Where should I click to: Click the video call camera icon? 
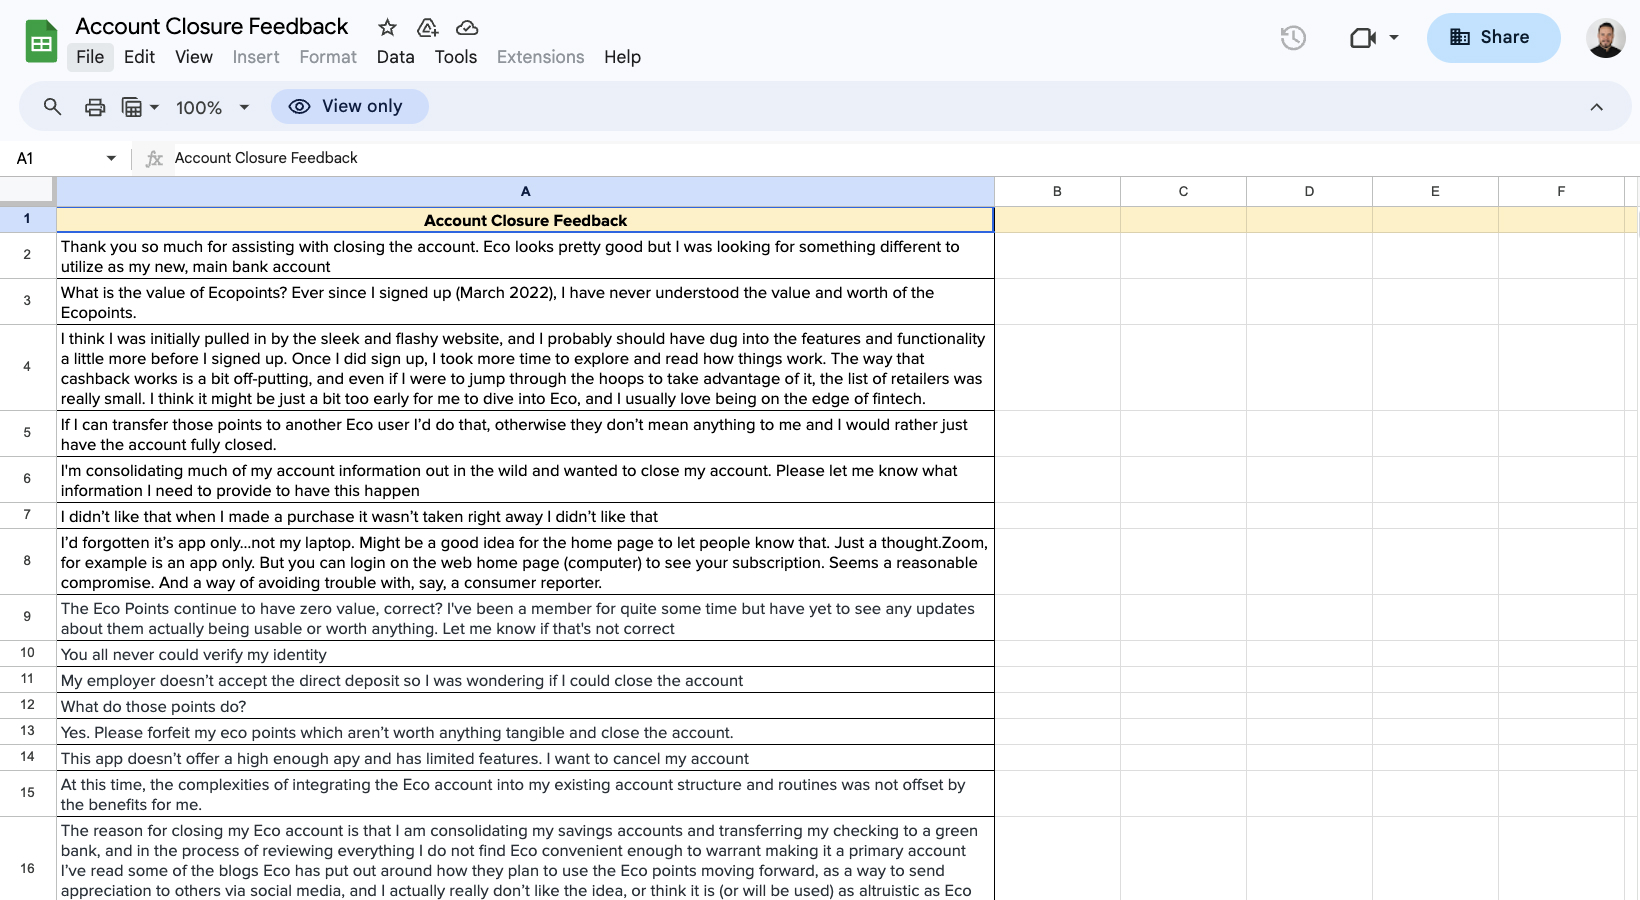pos(1363,38)
